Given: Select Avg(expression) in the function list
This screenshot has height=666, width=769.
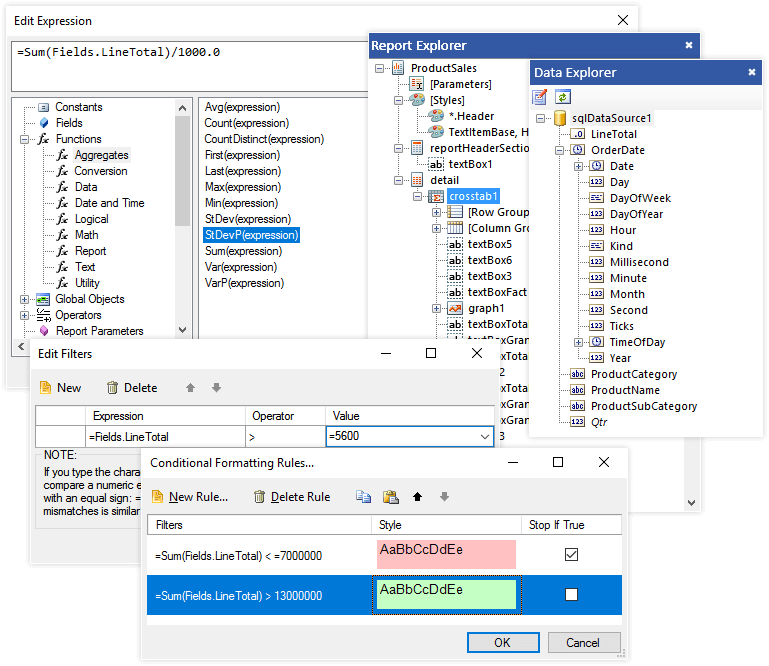Looking at the screenshot, I should [242, 107].
